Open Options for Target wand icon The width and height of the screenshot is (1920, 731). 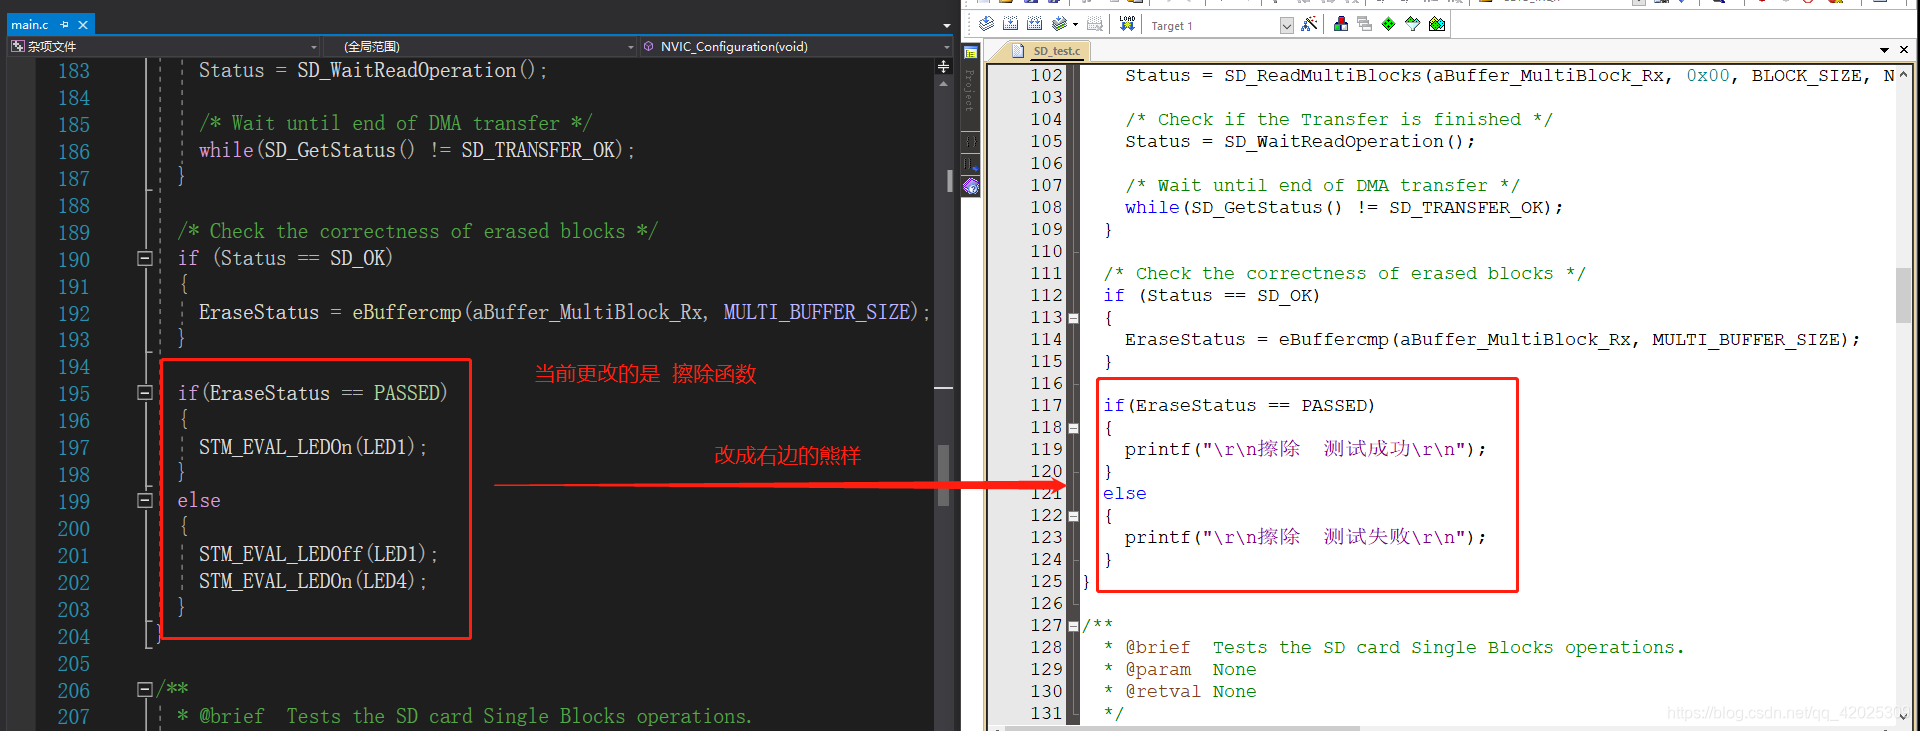point(1309,24)
